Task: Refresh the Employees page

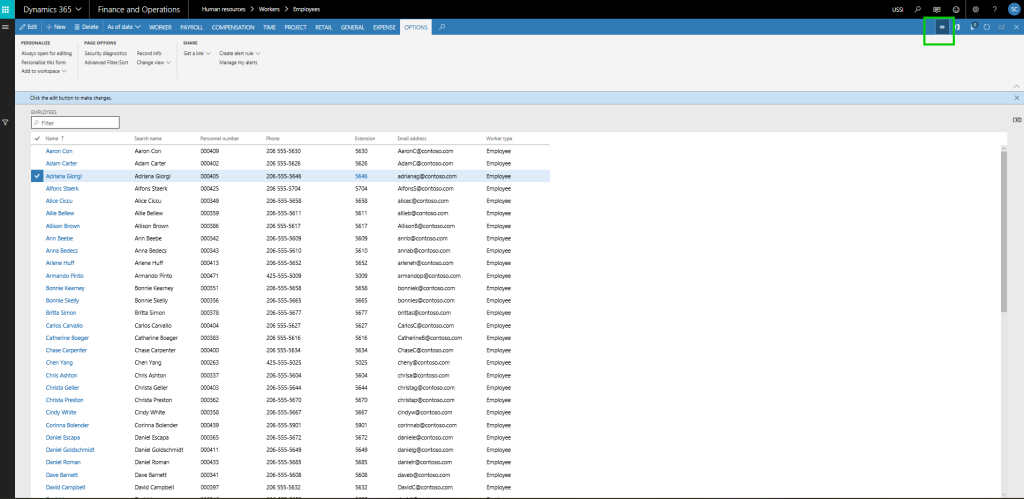Action: (987, 27)
